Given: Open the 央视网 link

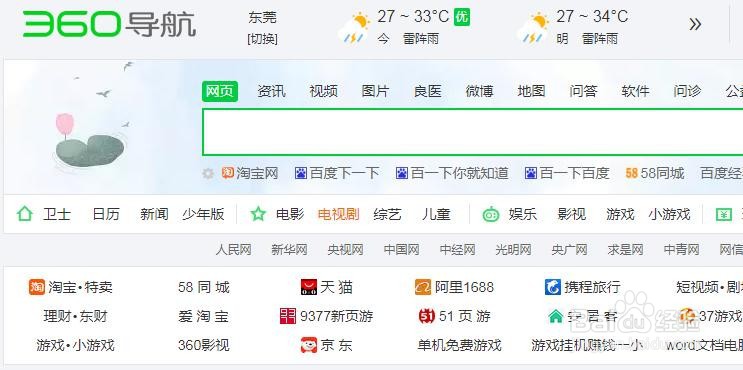Looking at the screenshot, I should [x=345, y=249].
